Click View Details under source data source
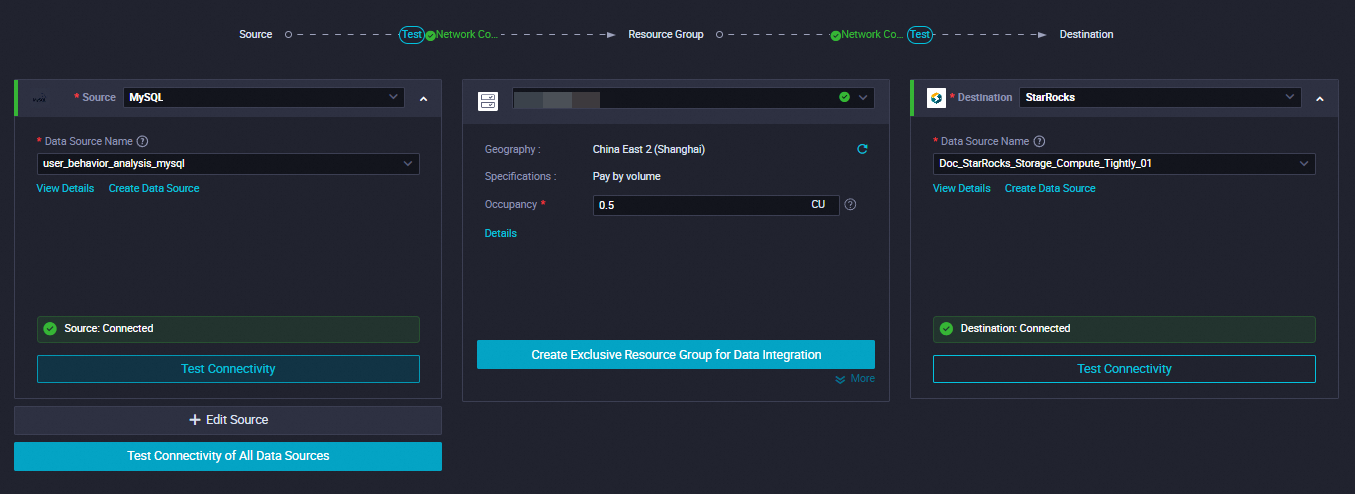Viewport: 1355px width, 494px height. click(x=65, y=188)
